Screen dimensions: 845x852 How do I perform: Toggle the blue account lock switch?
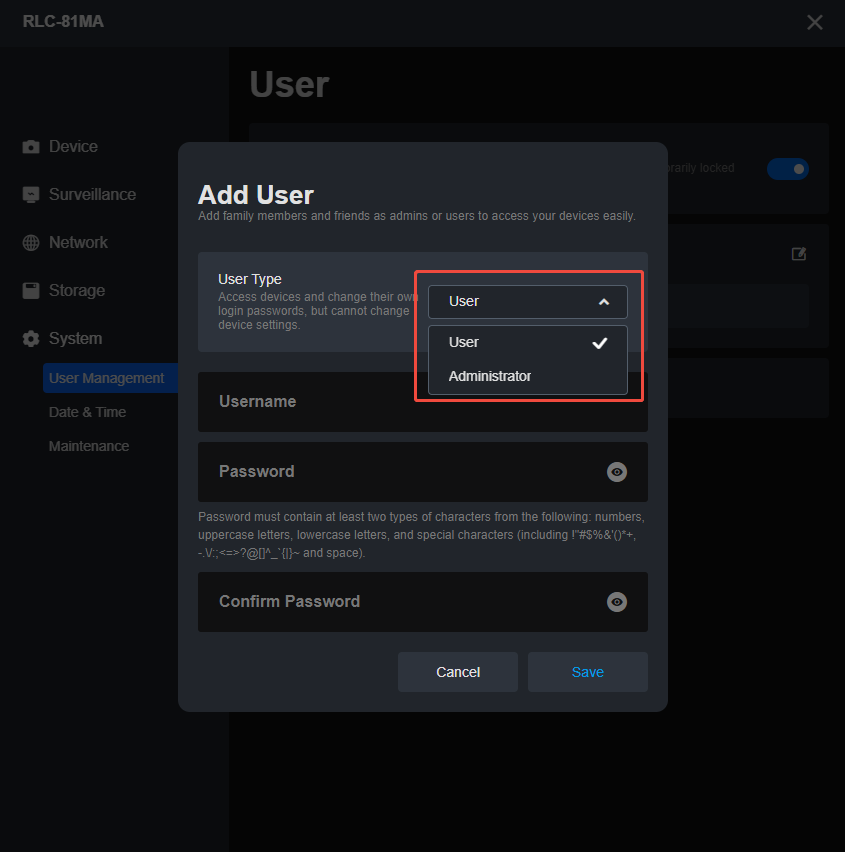pos(788,169)
